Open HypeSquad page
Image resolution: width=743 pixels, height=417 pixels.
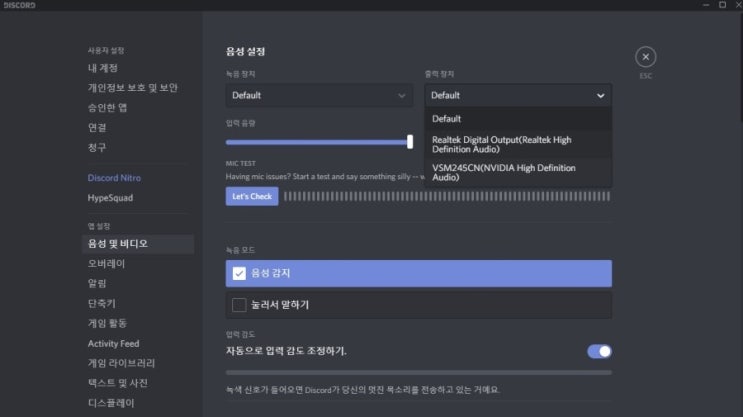[x=110, y=198]
